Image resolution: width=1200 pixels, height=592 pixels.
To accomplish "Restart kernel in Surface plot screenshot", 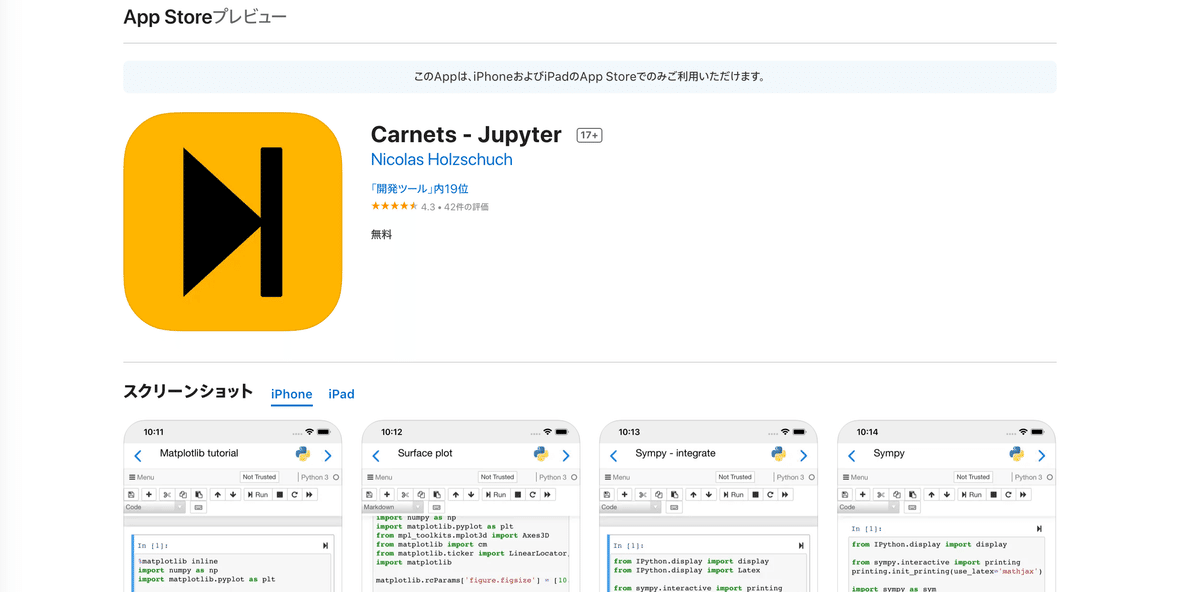I will (532, 495).
